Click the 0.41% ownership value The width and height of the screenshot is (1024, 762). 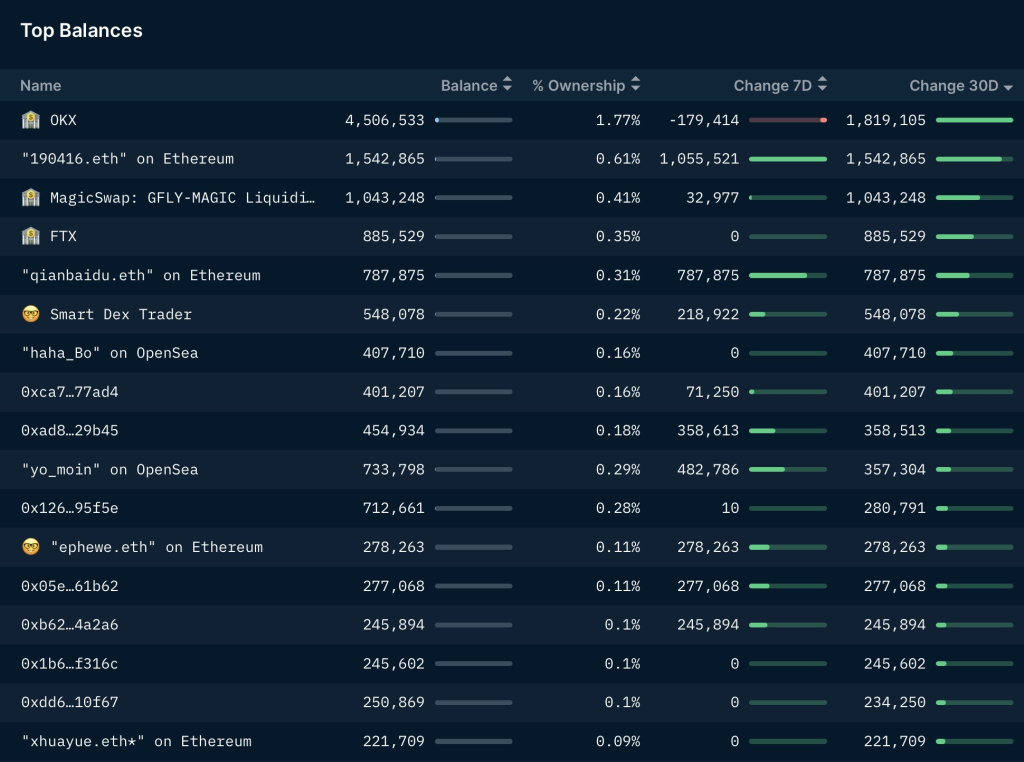click(618, 198)
